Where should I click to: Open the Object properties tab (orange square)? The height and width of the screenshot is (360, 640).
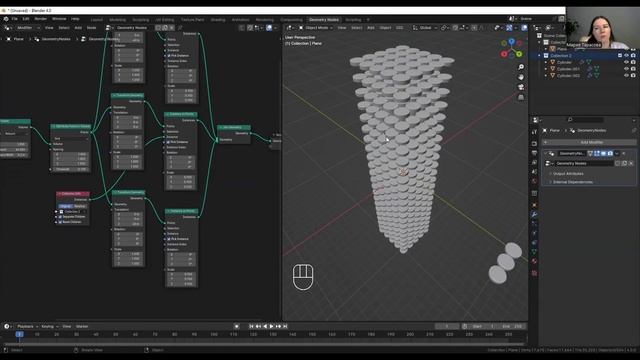point(534,205)
